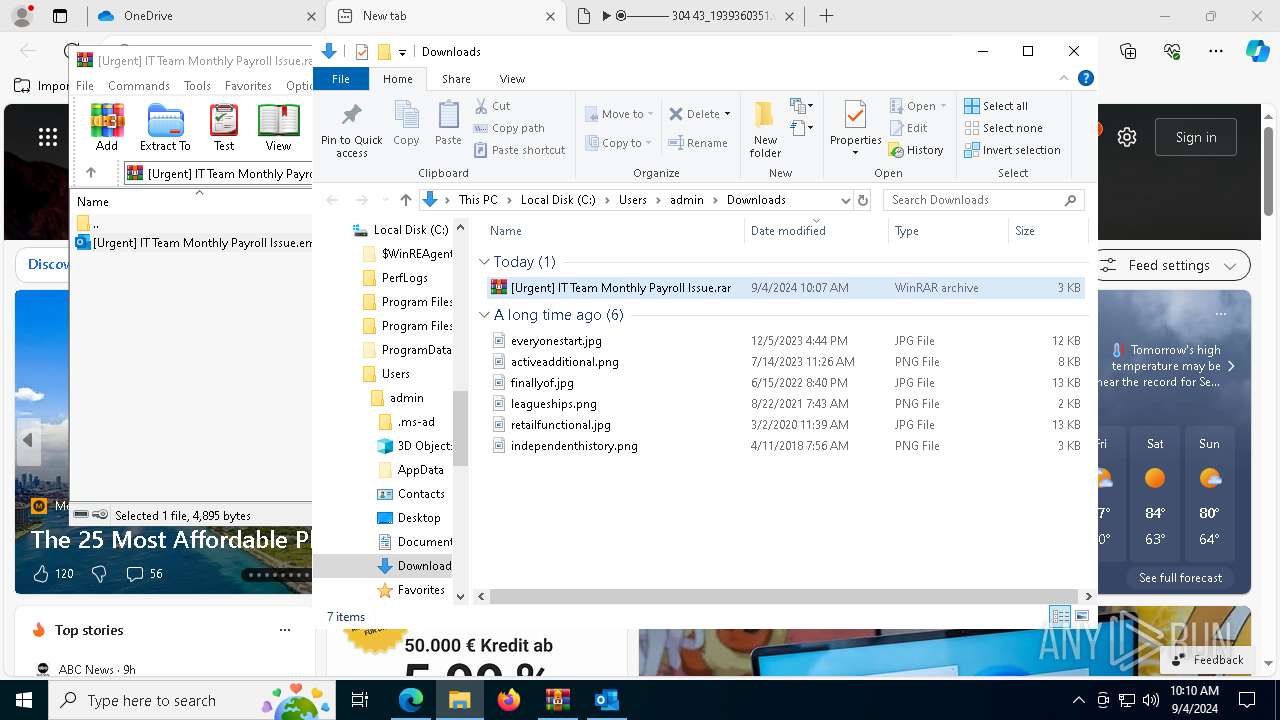Click the Properties checkmark icon
This screenshot has height=720, width=1280.
(855, 116)
